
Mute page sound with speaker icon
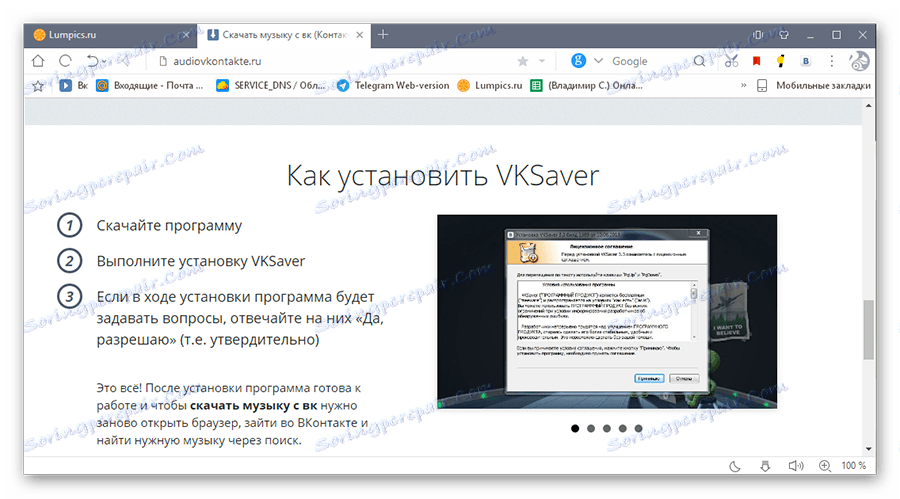coord(796,466)
